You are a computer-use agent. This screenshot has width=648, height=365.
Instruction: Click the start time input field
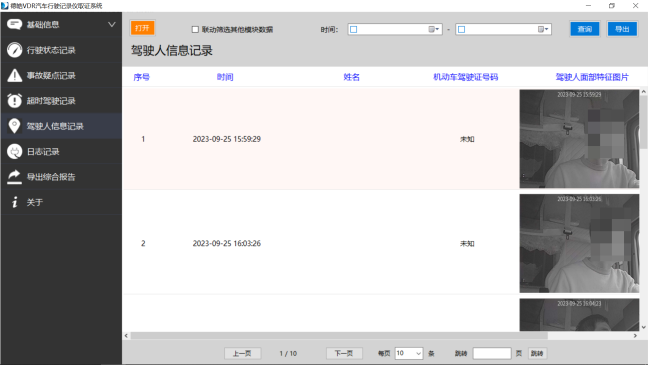pyautogui.click(x=395, y=29)
